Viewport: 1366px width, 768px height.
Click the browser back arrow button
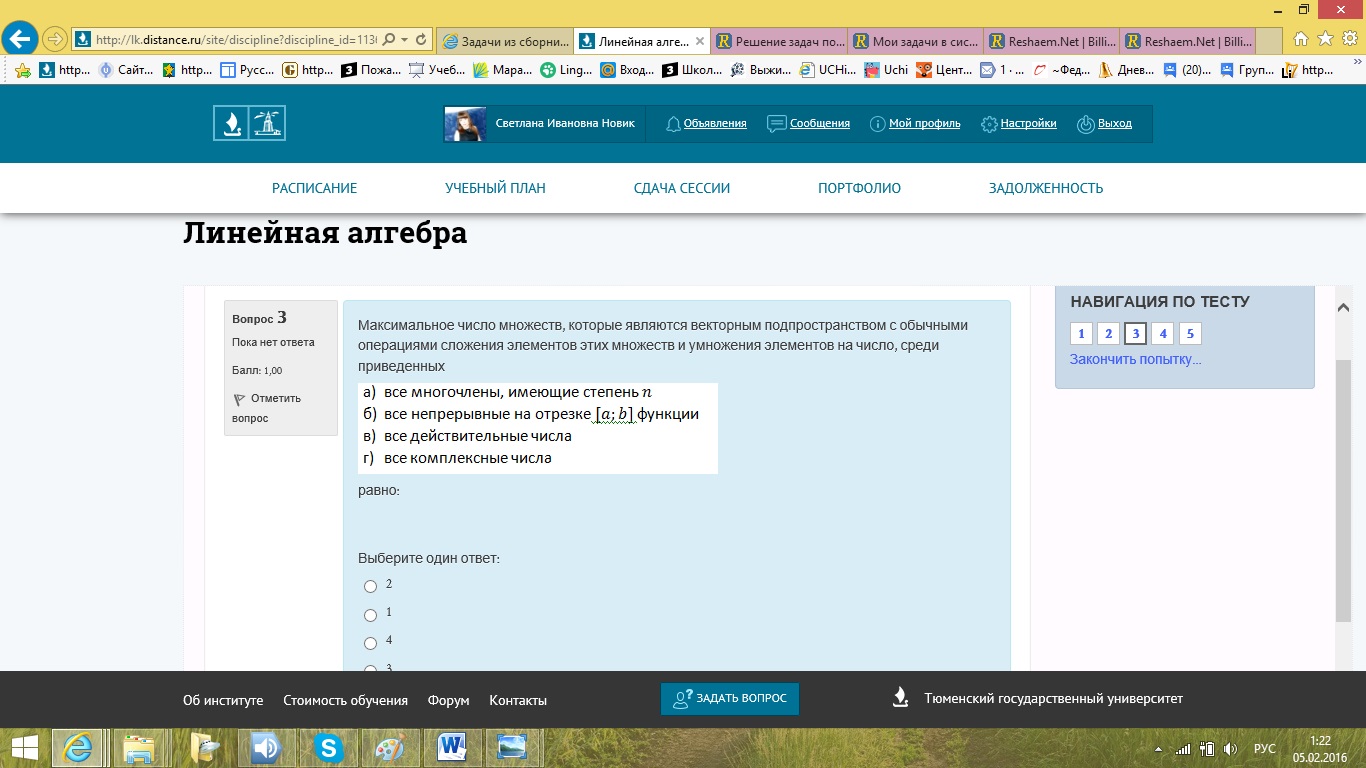click(20, 39)
